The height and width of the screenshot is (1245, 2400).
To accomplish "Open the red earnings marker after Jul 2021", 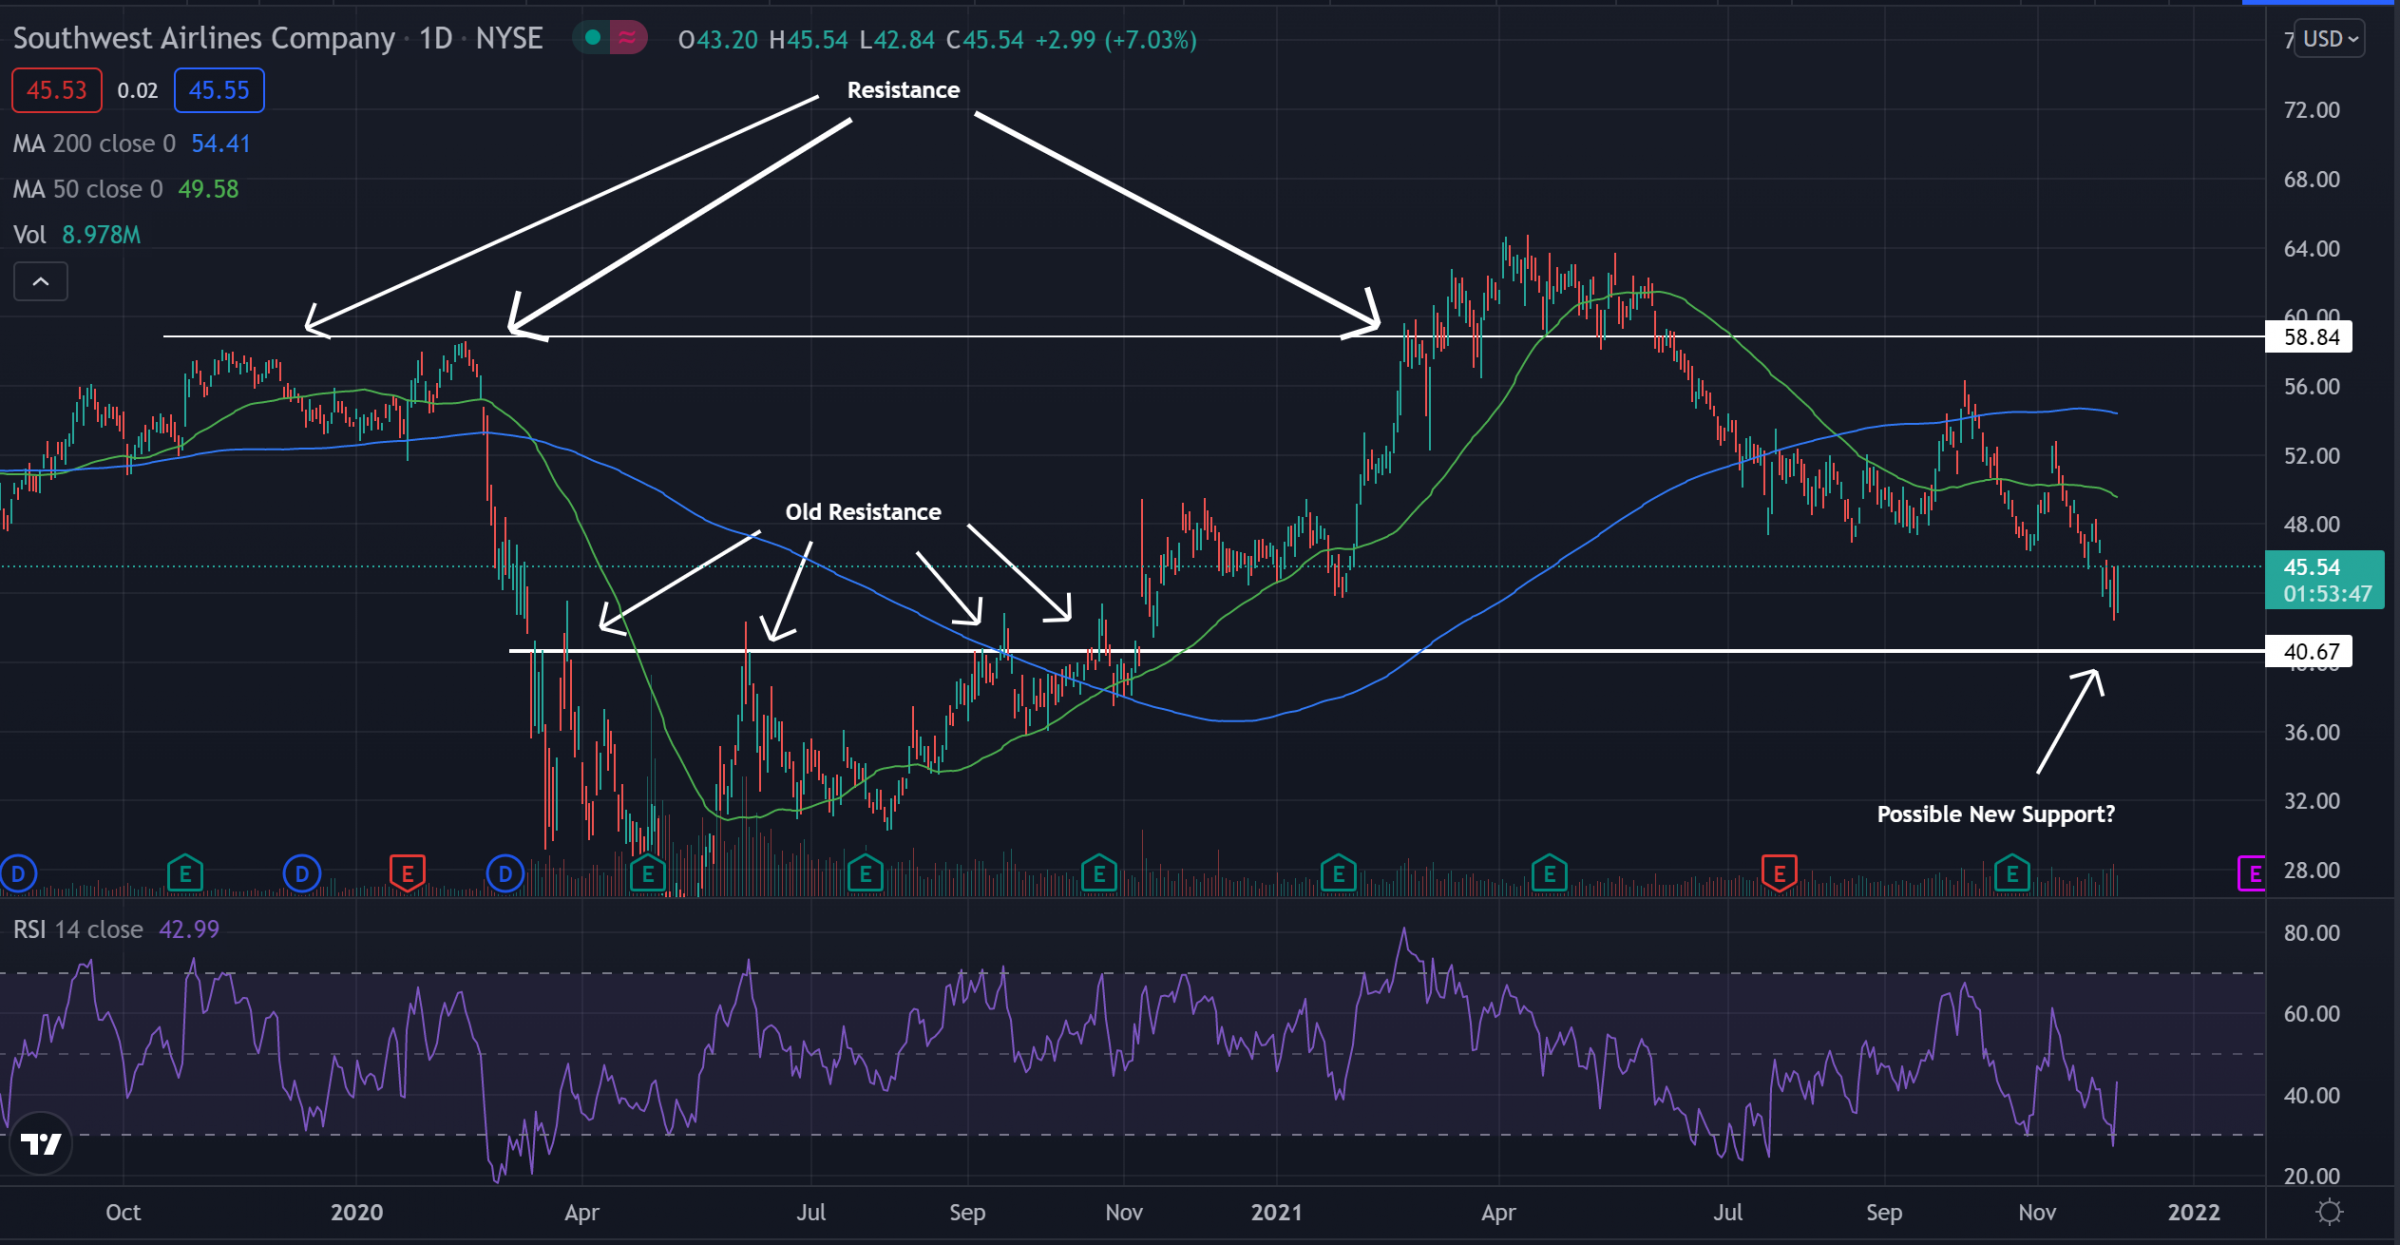I will click(x=1779, y=875).
